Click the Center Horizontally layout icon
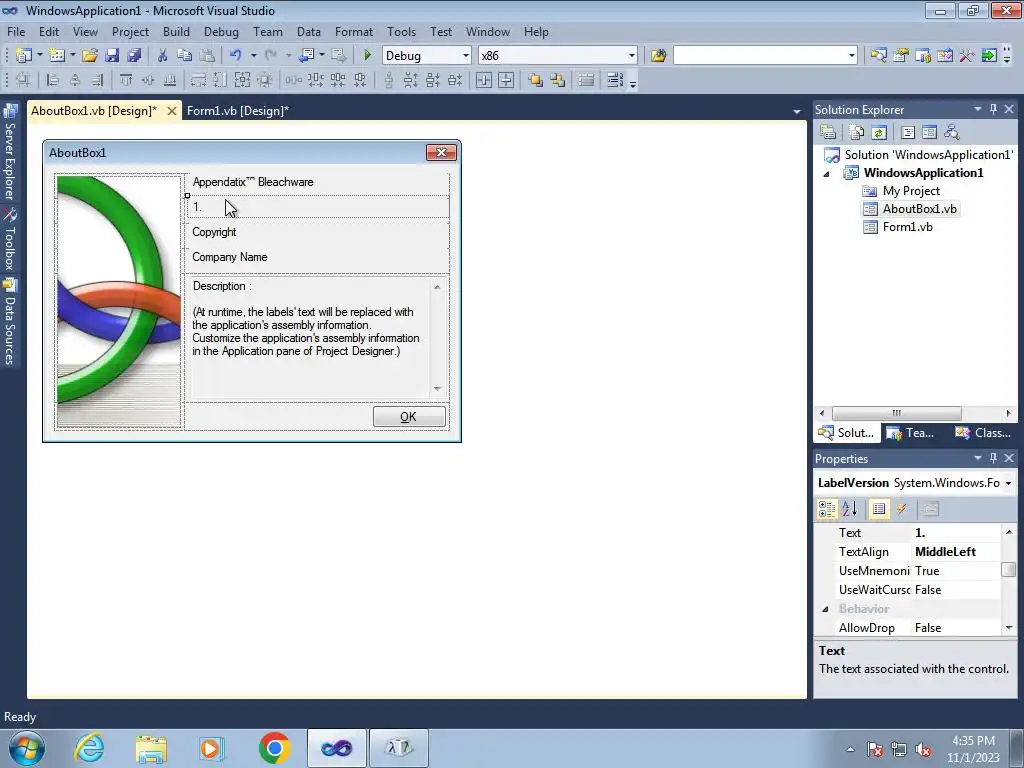This screenshot has height=768, width=1024. pos(484,80)
